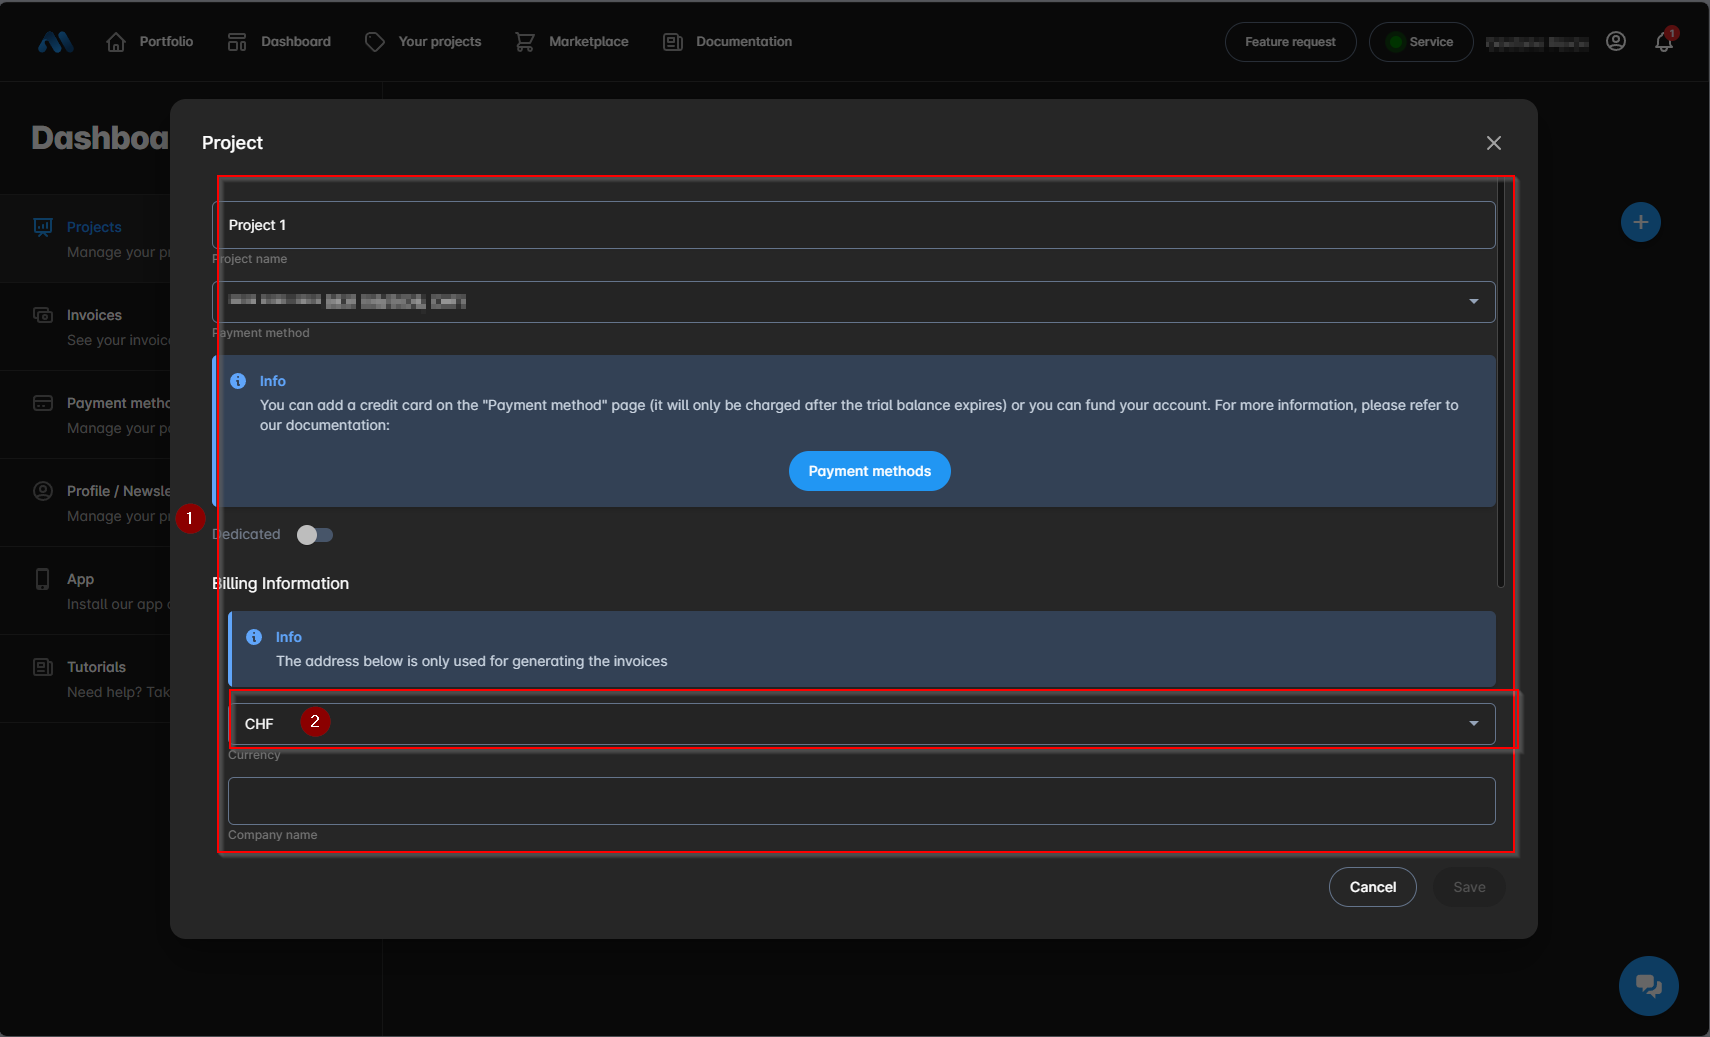Open the CHF currency dropdown
Image resolution: width=1710 pixels, height=1037 pixels.
coord(1473,724)
